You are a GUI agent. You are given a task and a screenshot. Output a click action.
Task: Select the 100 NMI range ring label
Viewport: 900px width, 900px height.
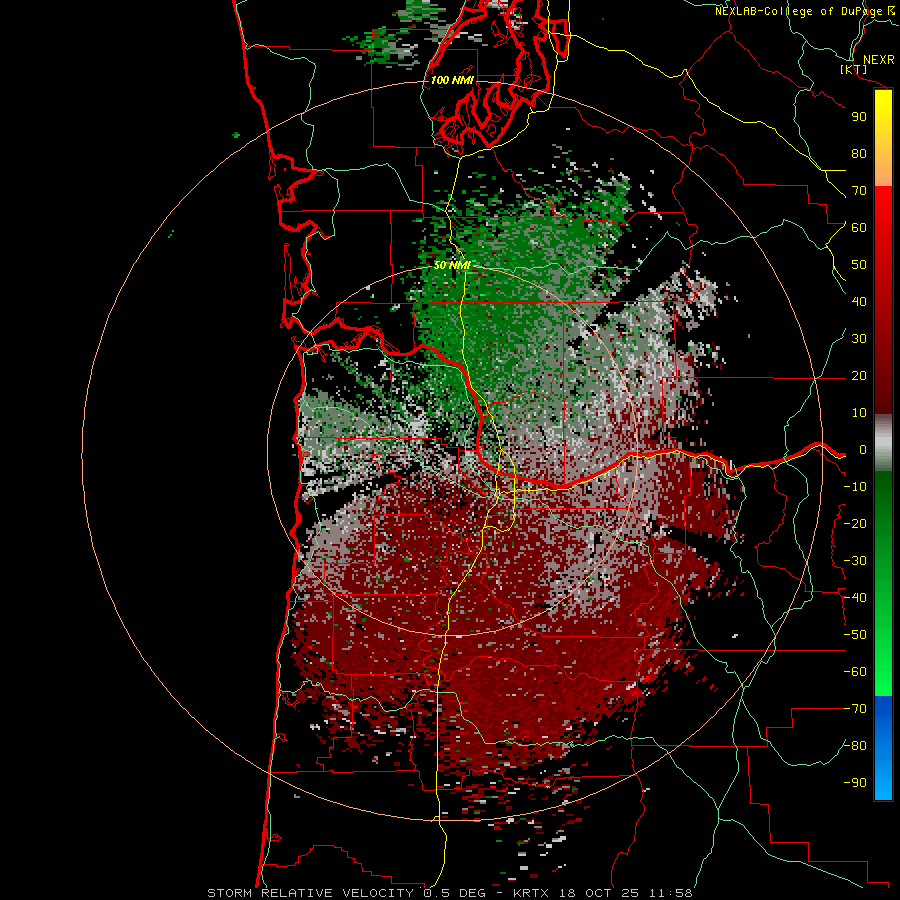(x=452, y=80)
